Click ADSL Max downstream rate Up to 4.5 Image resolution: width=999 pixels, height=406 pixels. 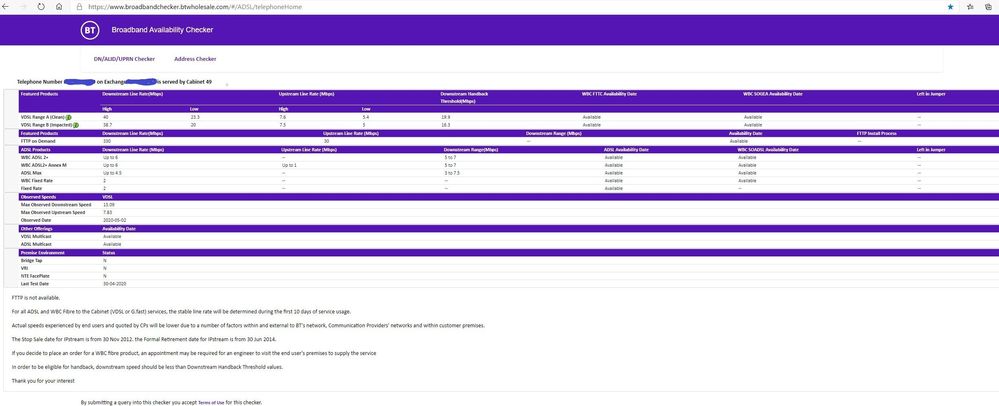click(113, 173)
